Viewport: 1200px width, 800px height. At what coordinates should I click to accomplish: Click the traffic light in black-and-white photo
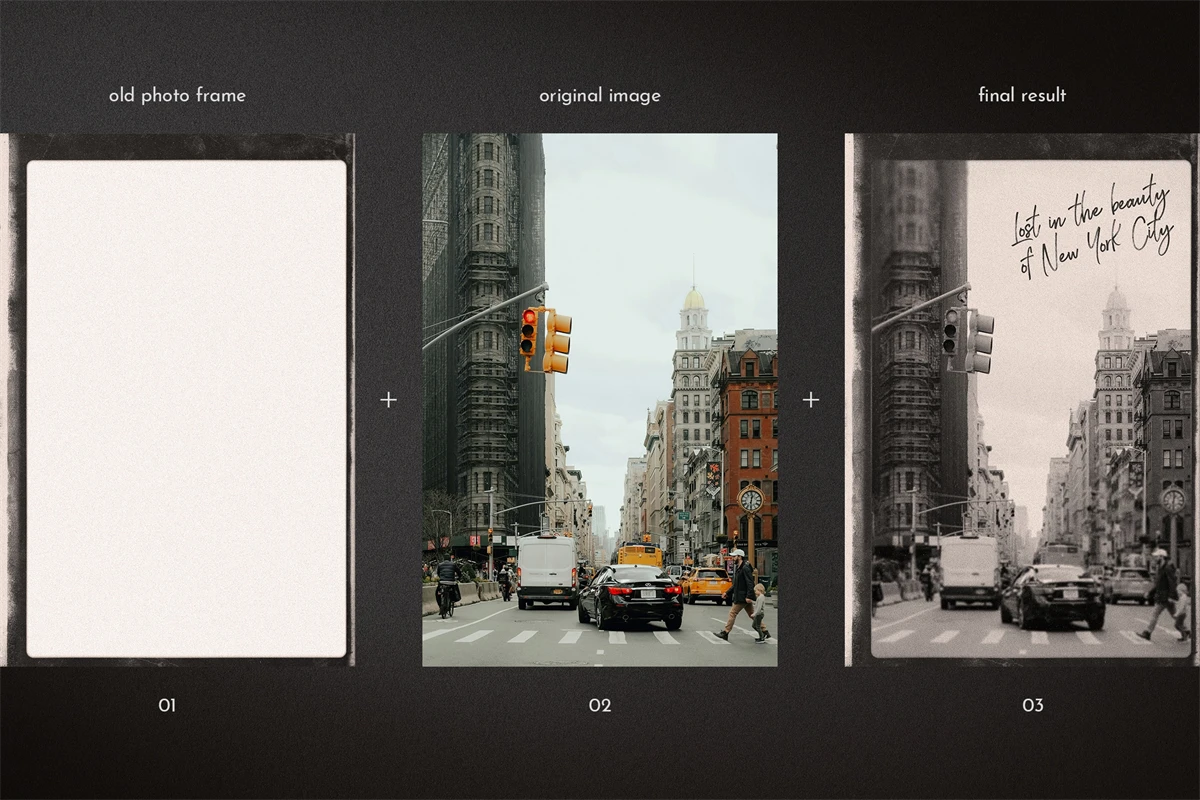click(x=966, y=340)
